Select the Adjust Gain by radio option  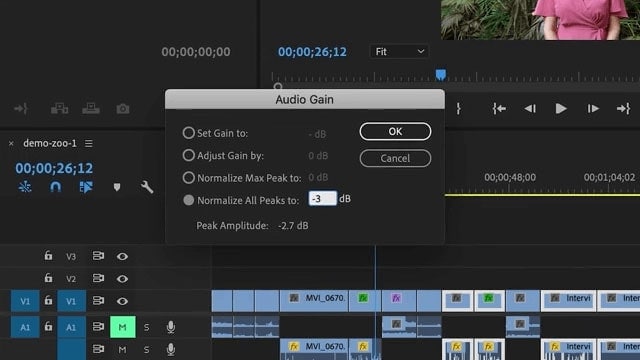pyautogui.click(x=188, y=155)
